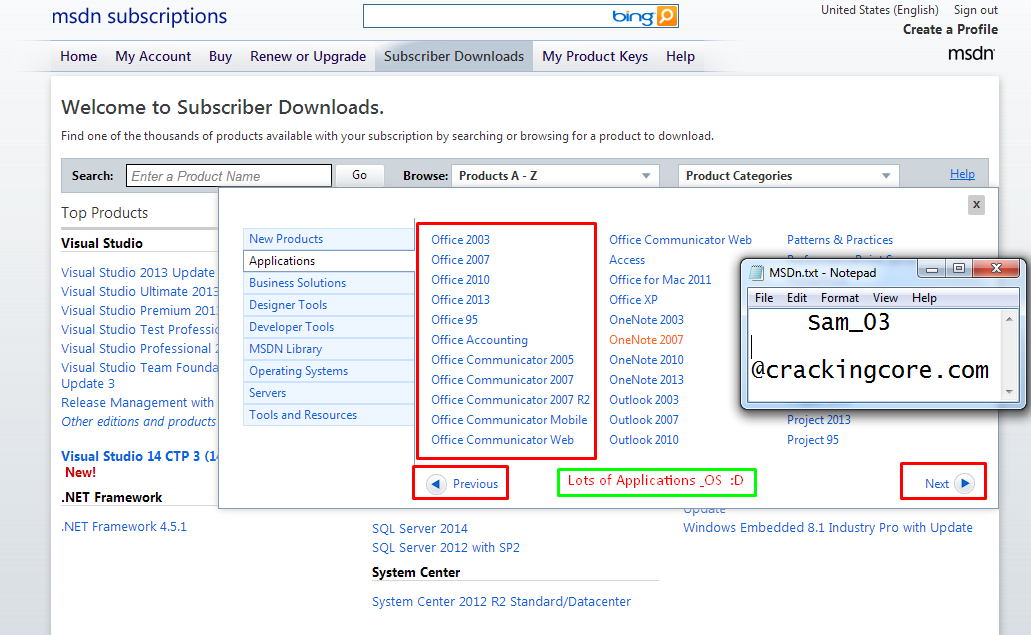Open the File menu in Notepad
Image resolution: width=1031 pixels, height=635 pixels.
764,298
